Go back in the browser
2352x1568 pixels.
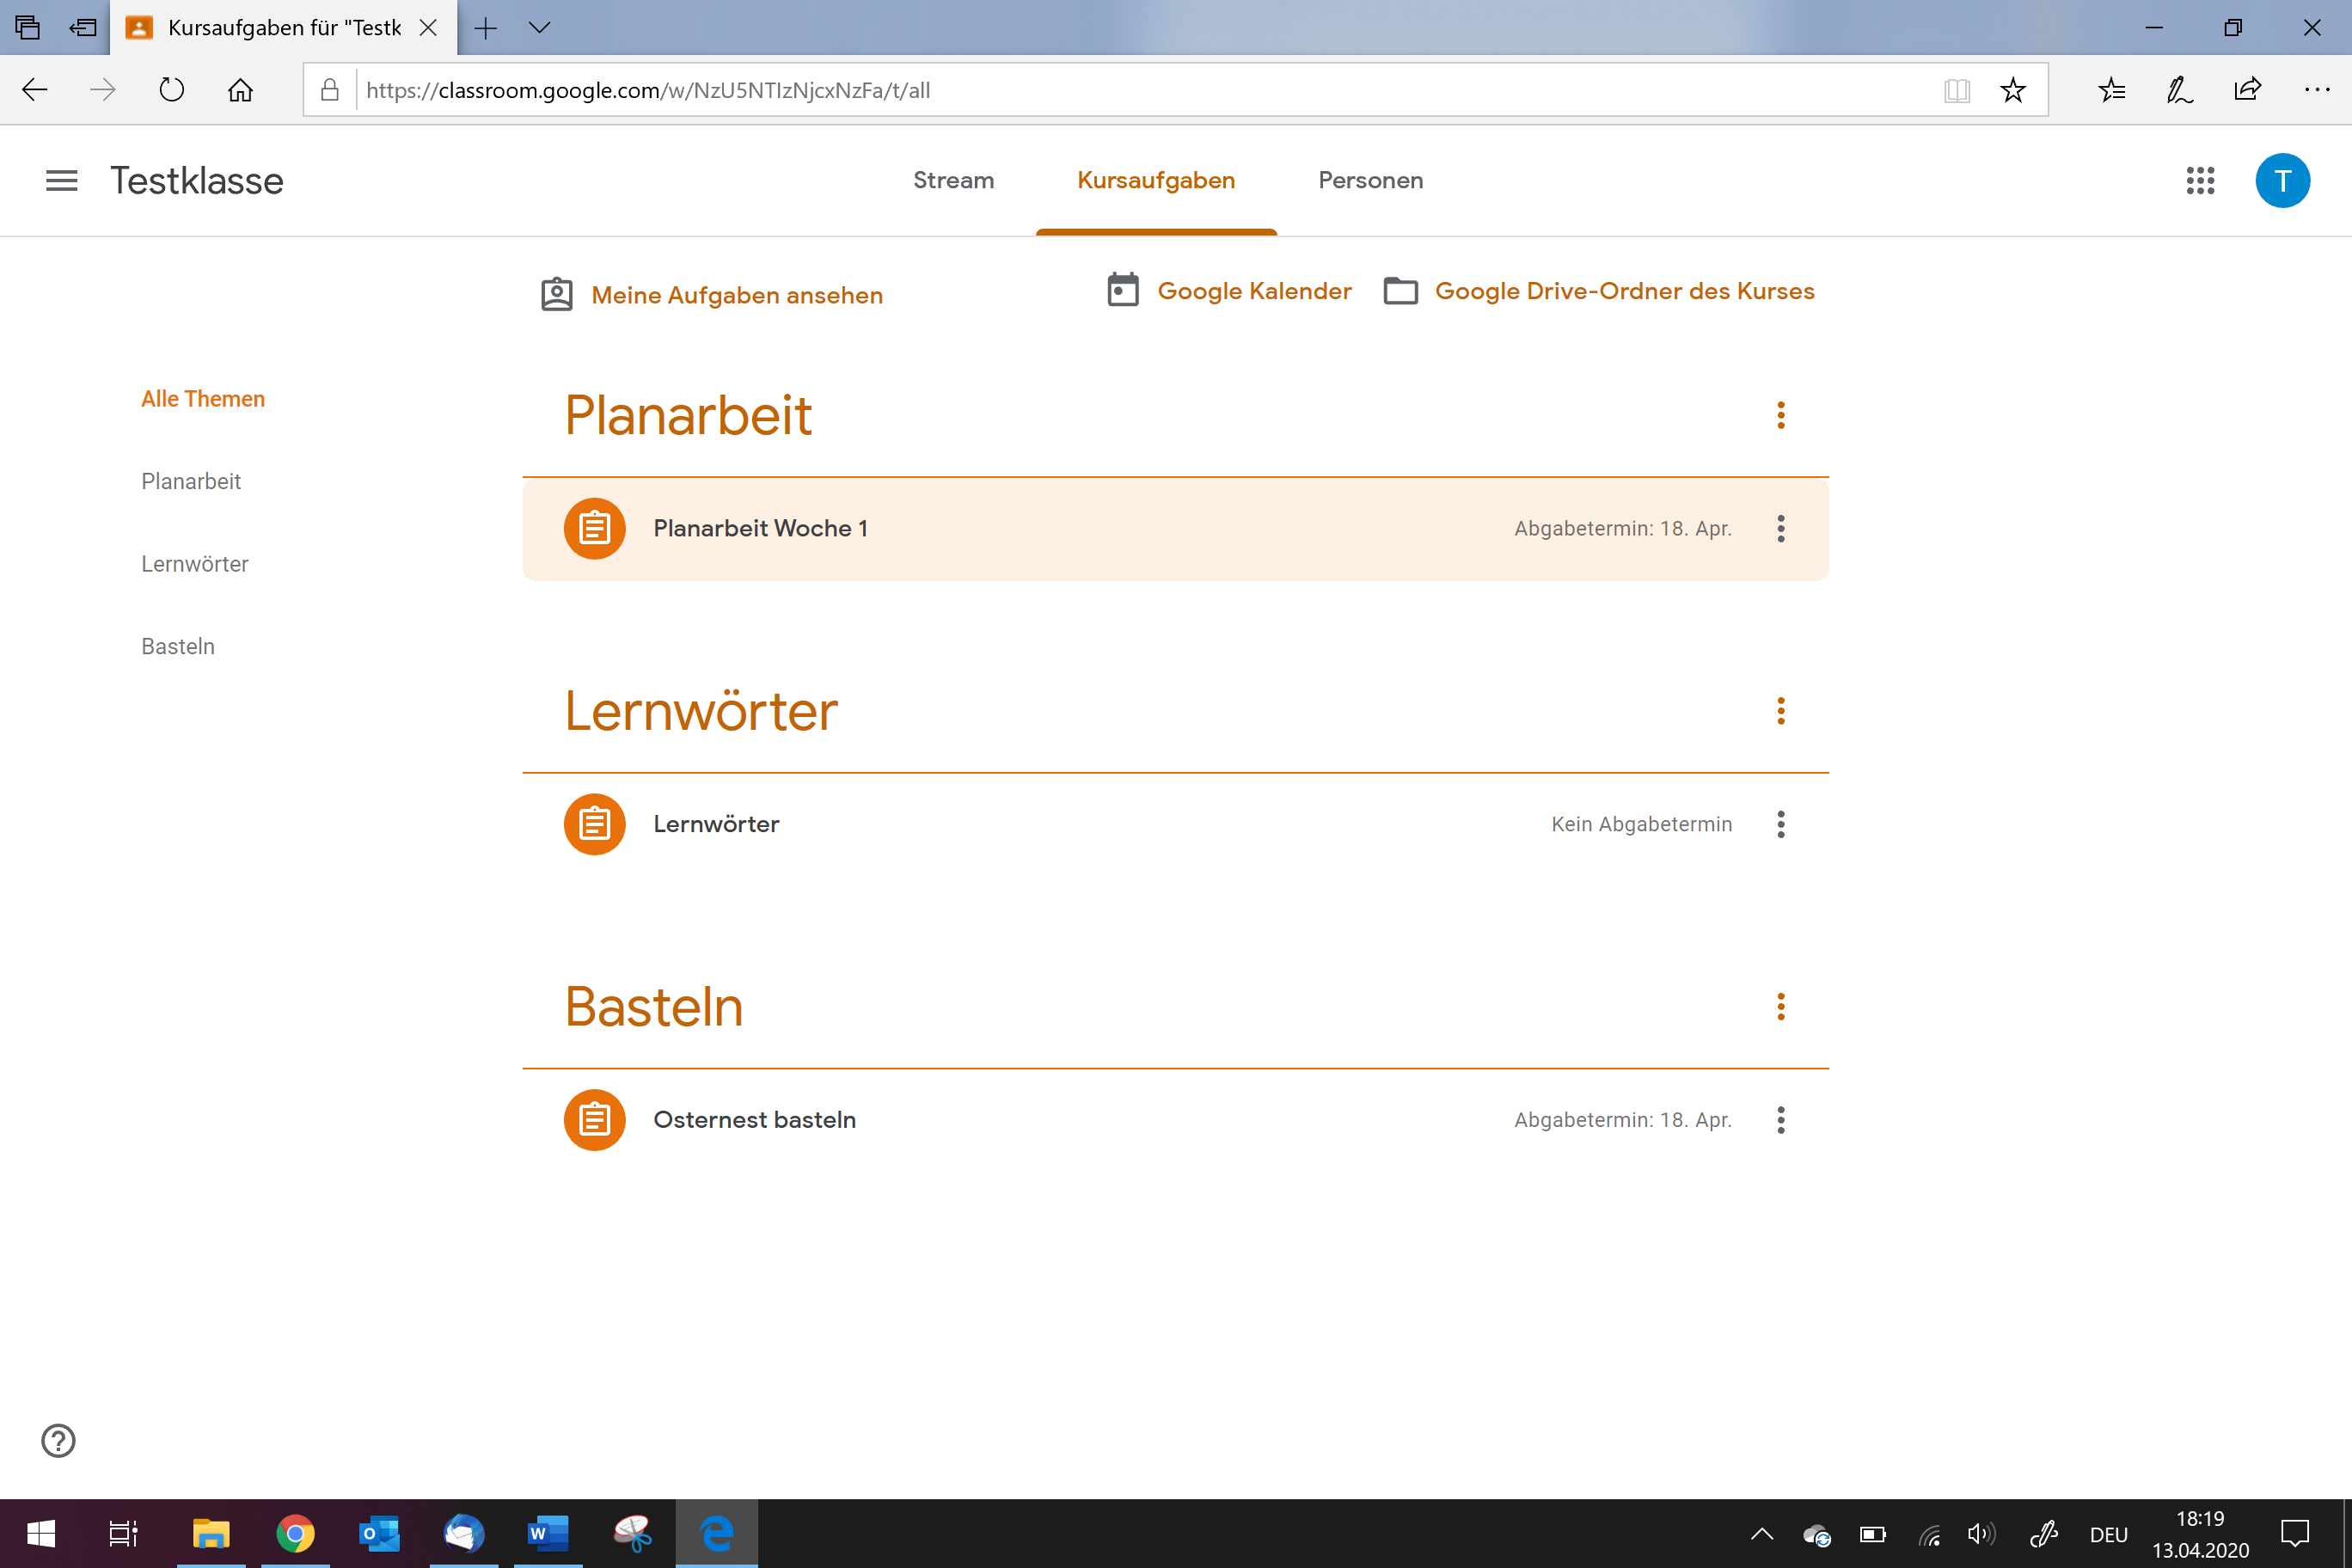[x=35, y=90]
